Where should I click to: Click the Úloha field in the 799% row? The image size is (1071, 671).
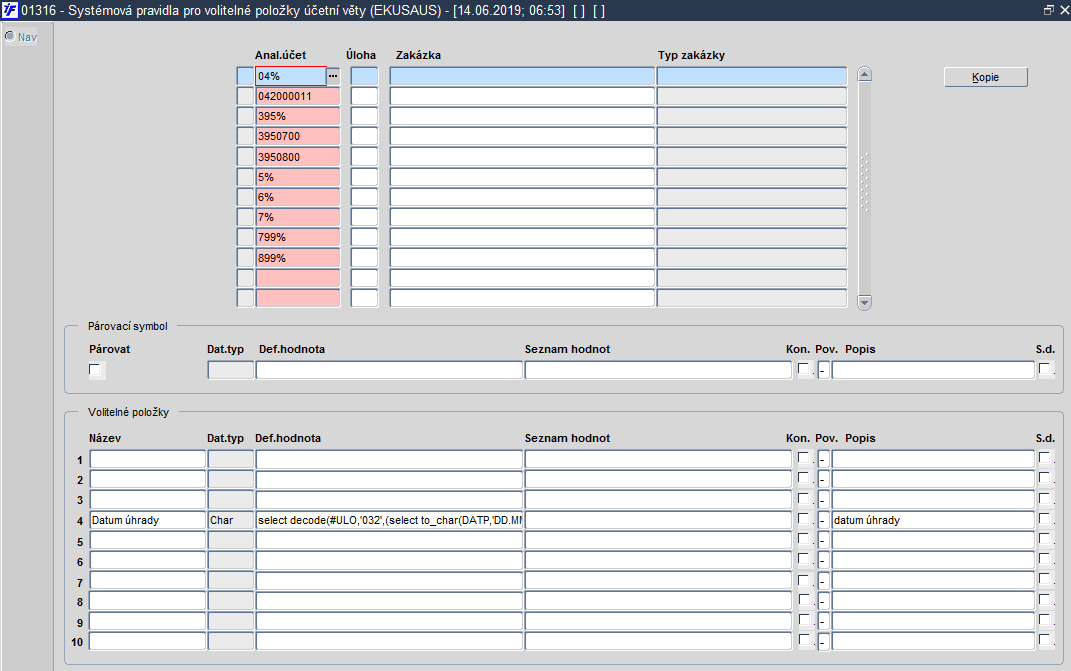tap(364, 237)
